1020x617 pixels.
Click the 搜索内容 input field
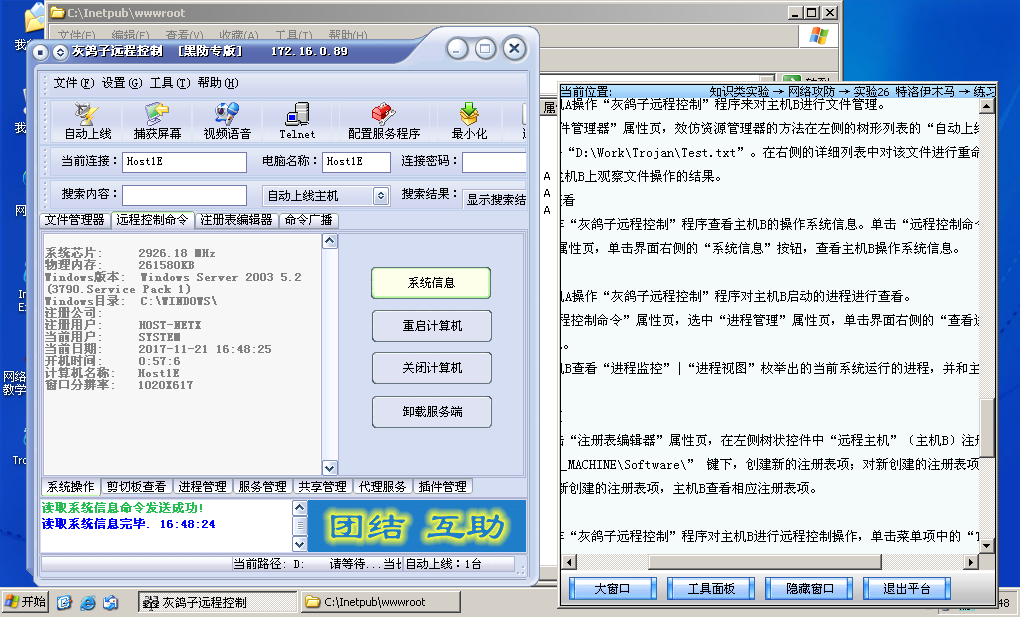point(185,195)
